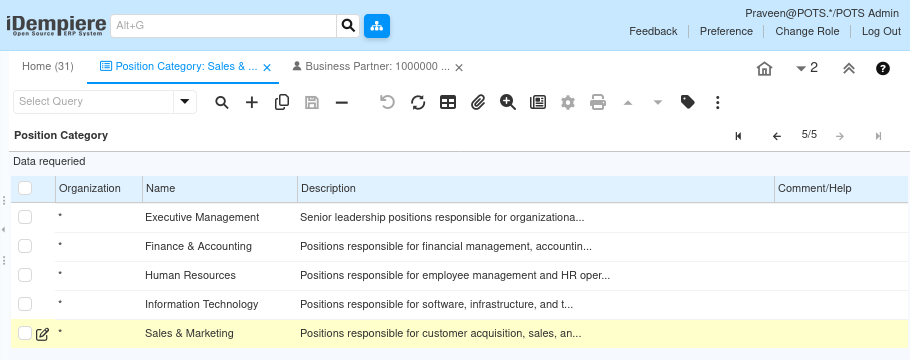The image size is (910, 360).
Task: Click the 5/5 record counter
Action: click(809, 135)
